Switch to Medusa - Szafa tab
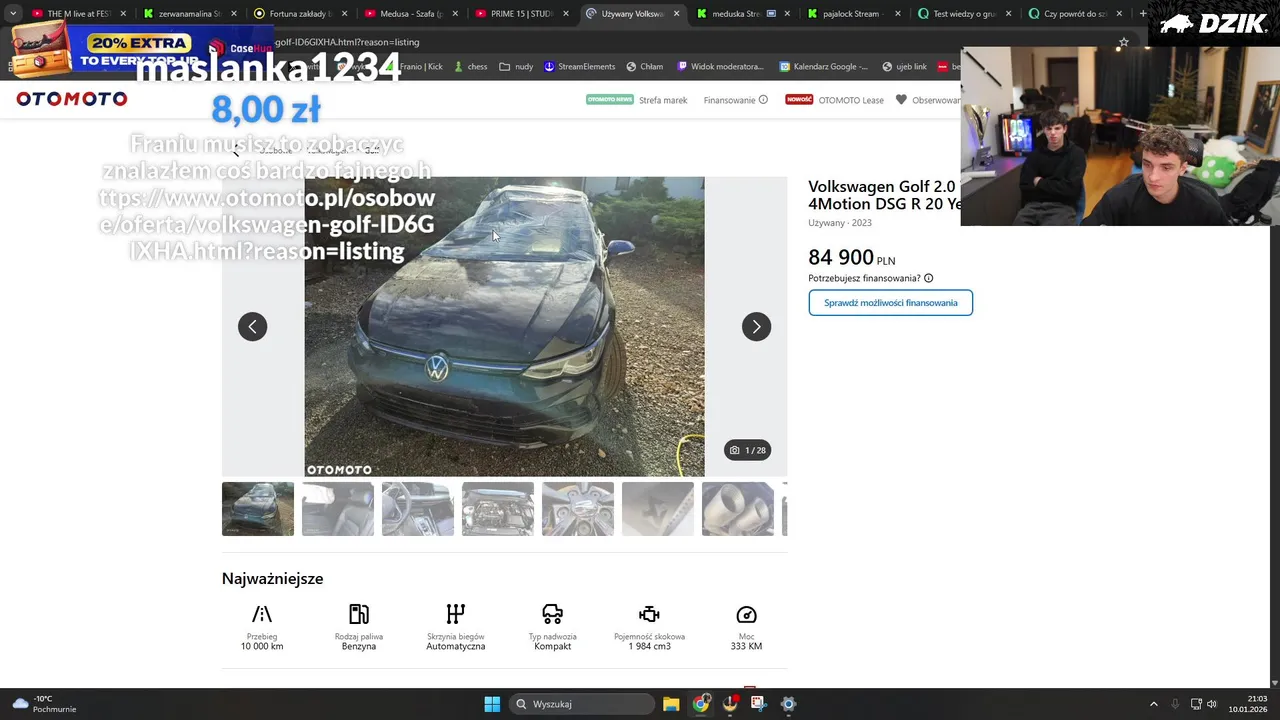Image resolution: width=1280 pixels, height=720 pixels. [x=411, y=14]
